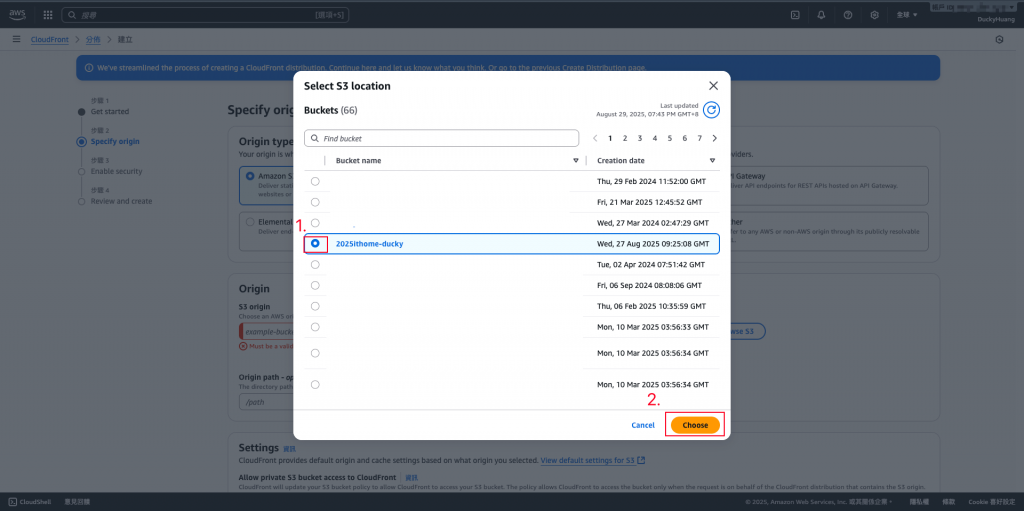Click the Origin path /path field
The width and height of the screenshot is (1024, 511).
coord(266,403)
